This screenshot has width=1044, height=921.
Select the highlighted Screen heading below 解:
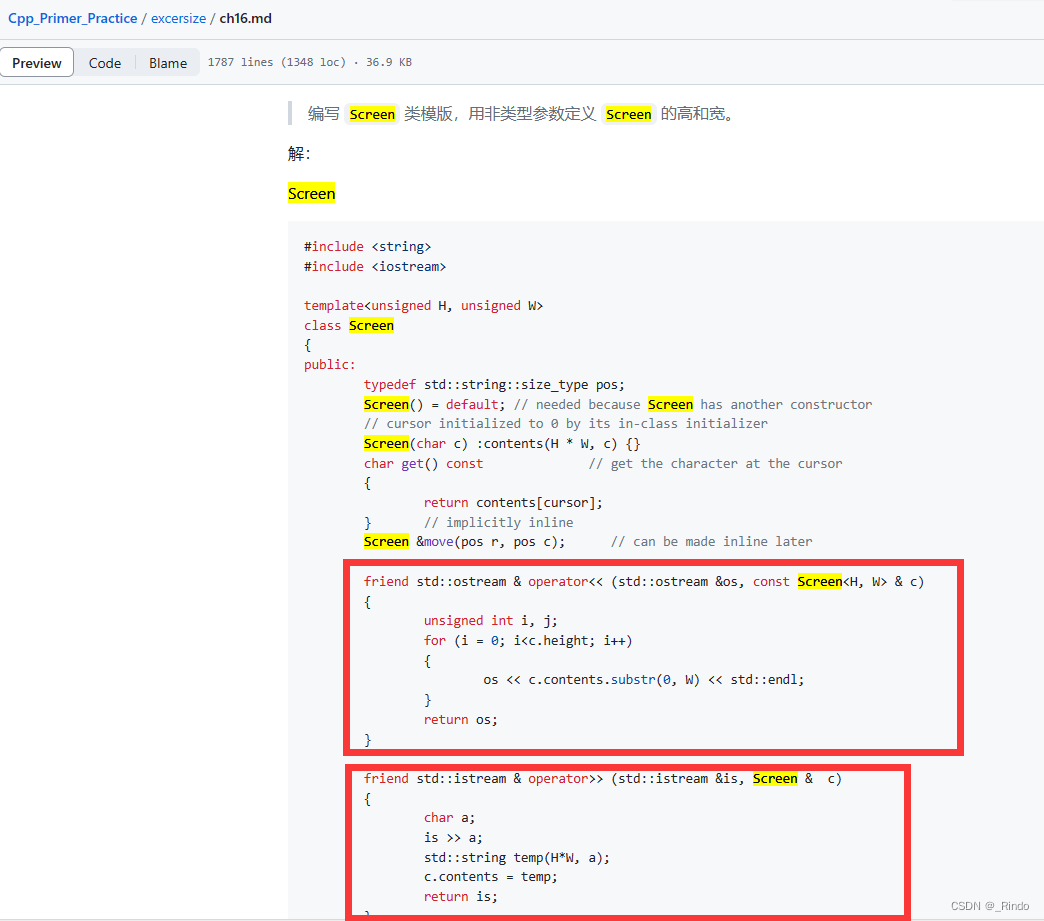311,193
